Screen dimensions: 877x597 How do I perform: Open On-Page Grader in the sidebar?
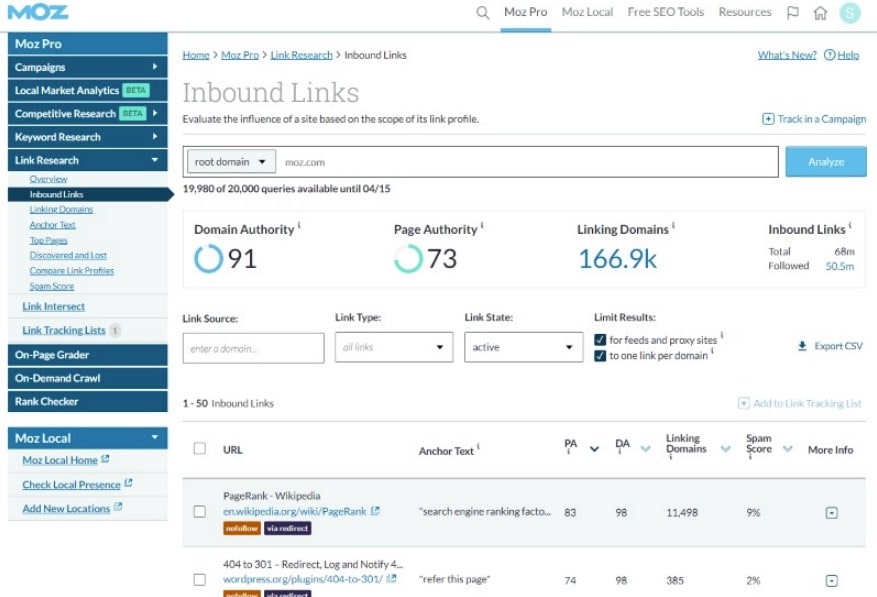click(x=88, y=355)
